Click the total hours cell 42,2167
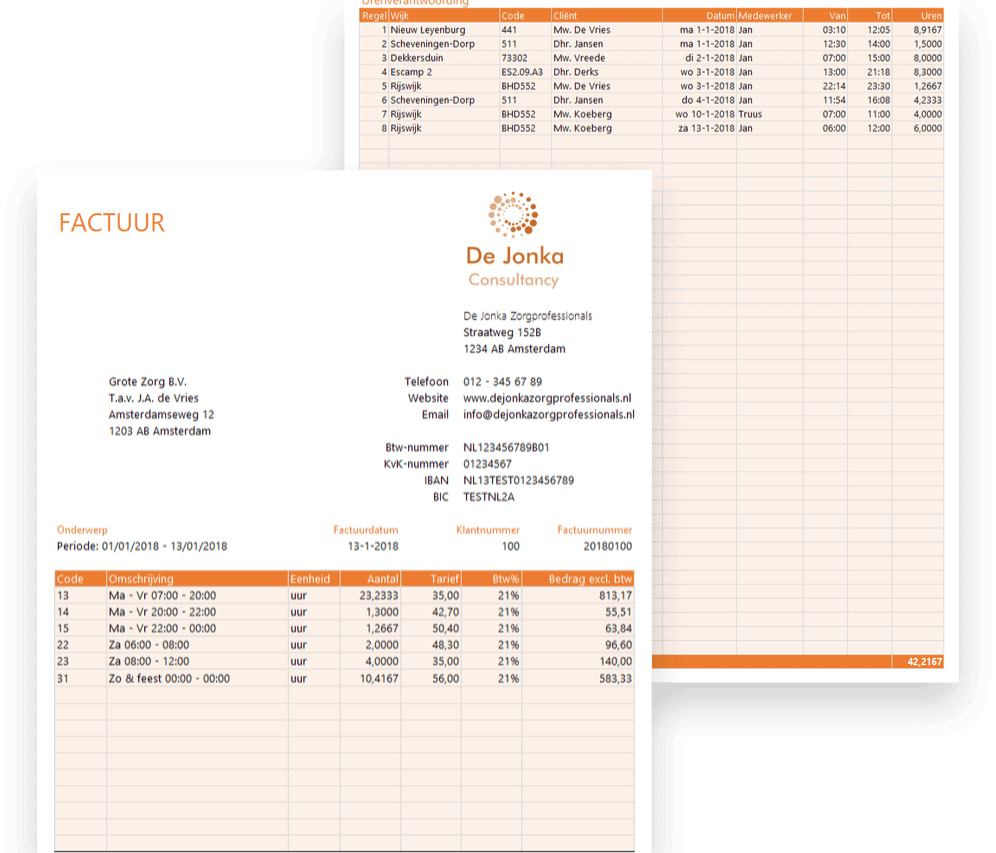996x853 pixels. (923, 662)
